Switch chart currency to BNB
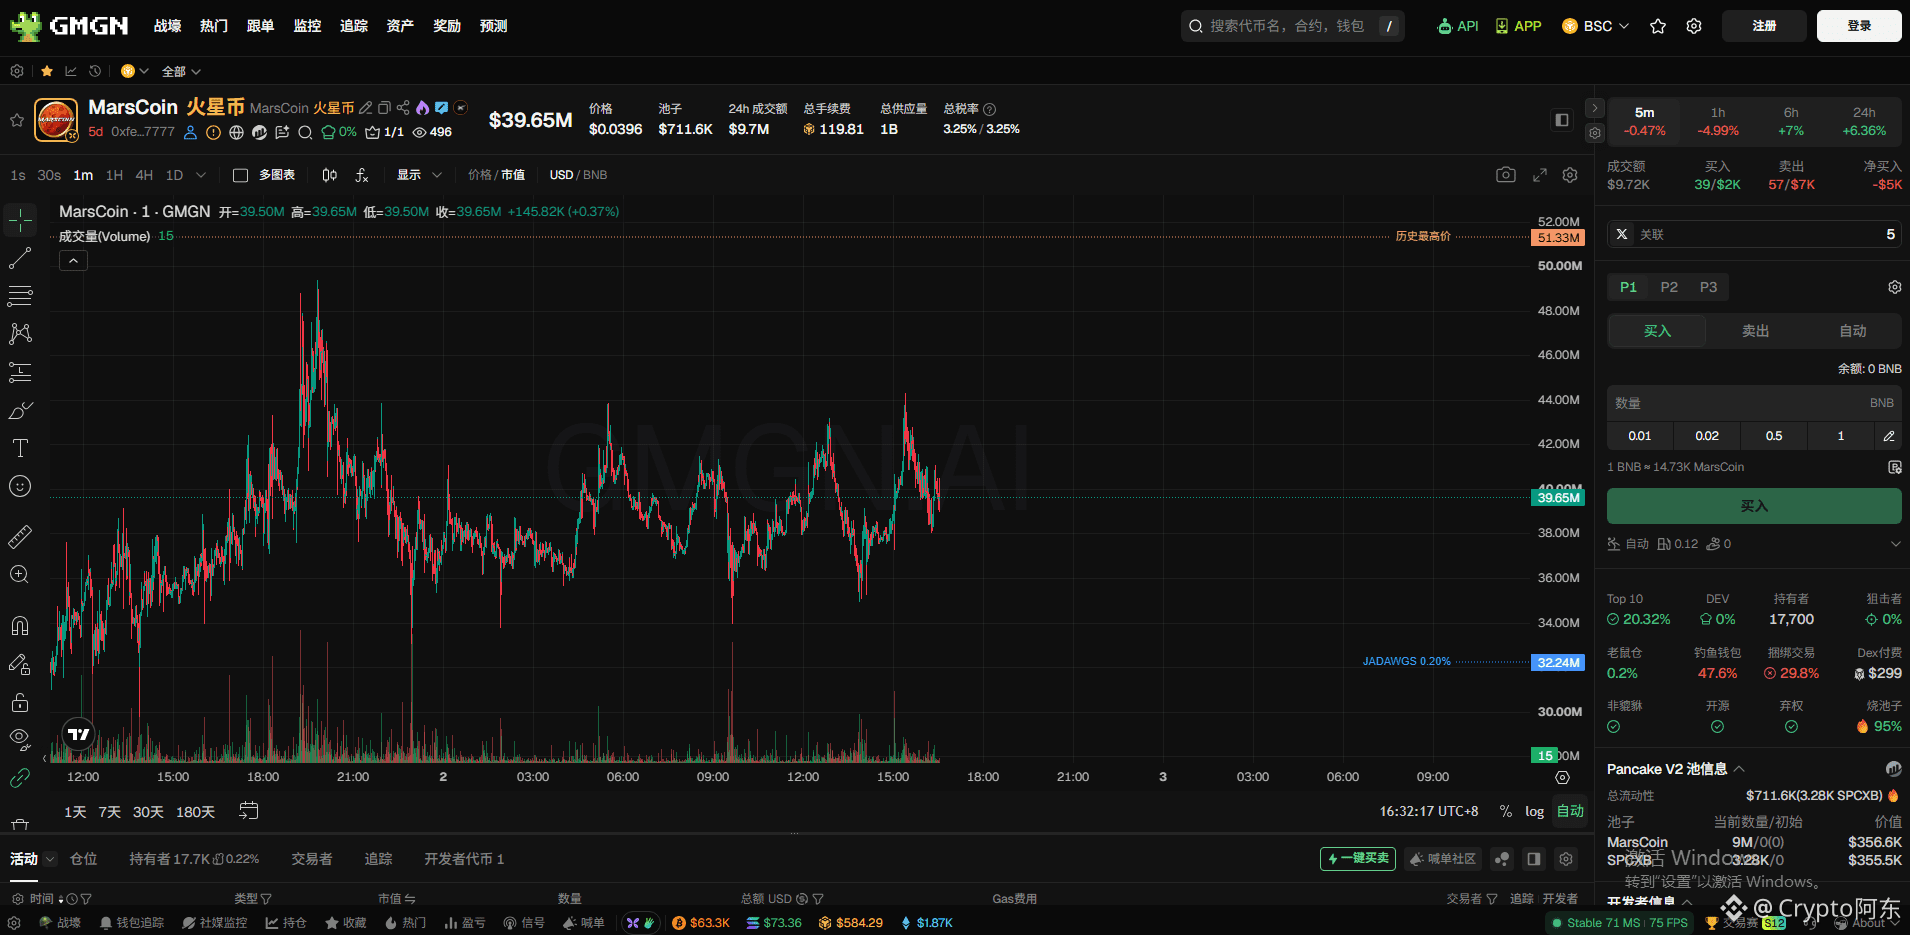1910x935 pixels. pyautogui.click(x=595, y=175)
